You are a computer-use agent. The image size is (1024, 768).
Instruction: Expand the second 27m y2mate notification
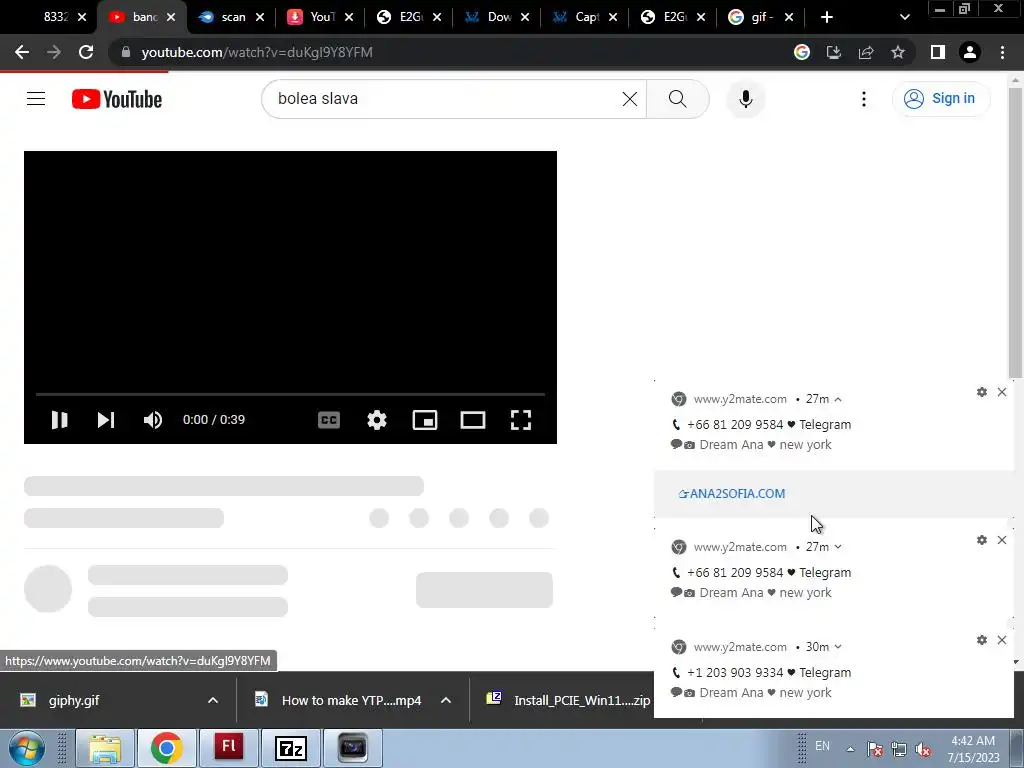[x=838, y=547]
